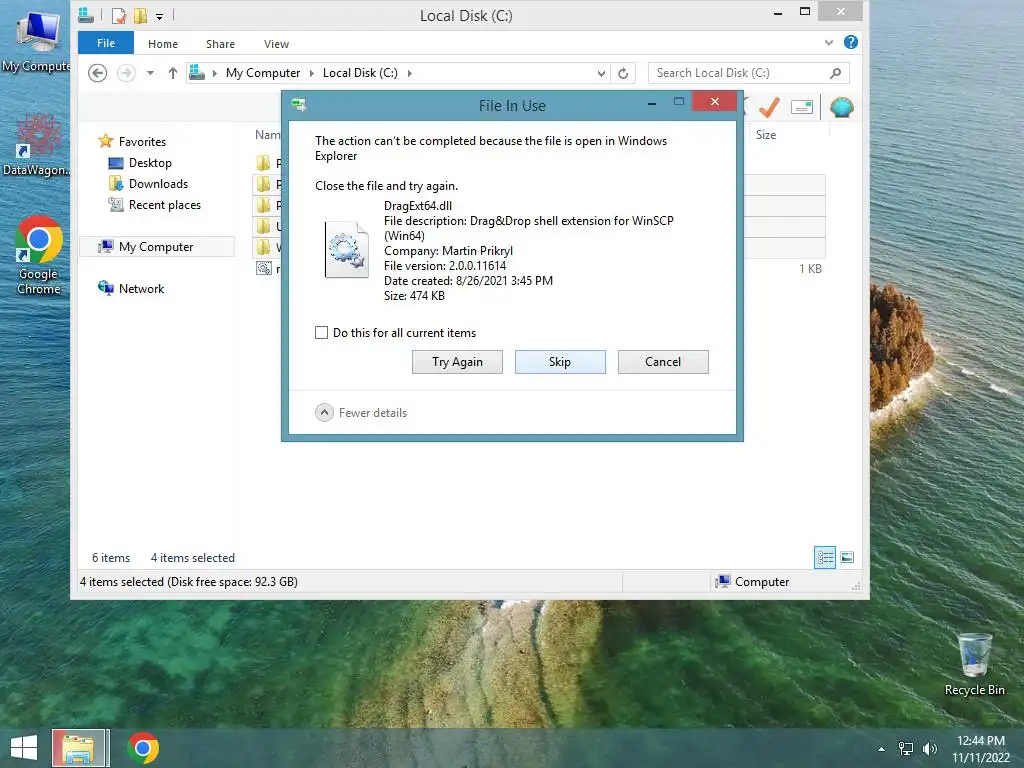1024x768 pixels.
Task: Select Desktop under Favorites
Action: point(150,163)
